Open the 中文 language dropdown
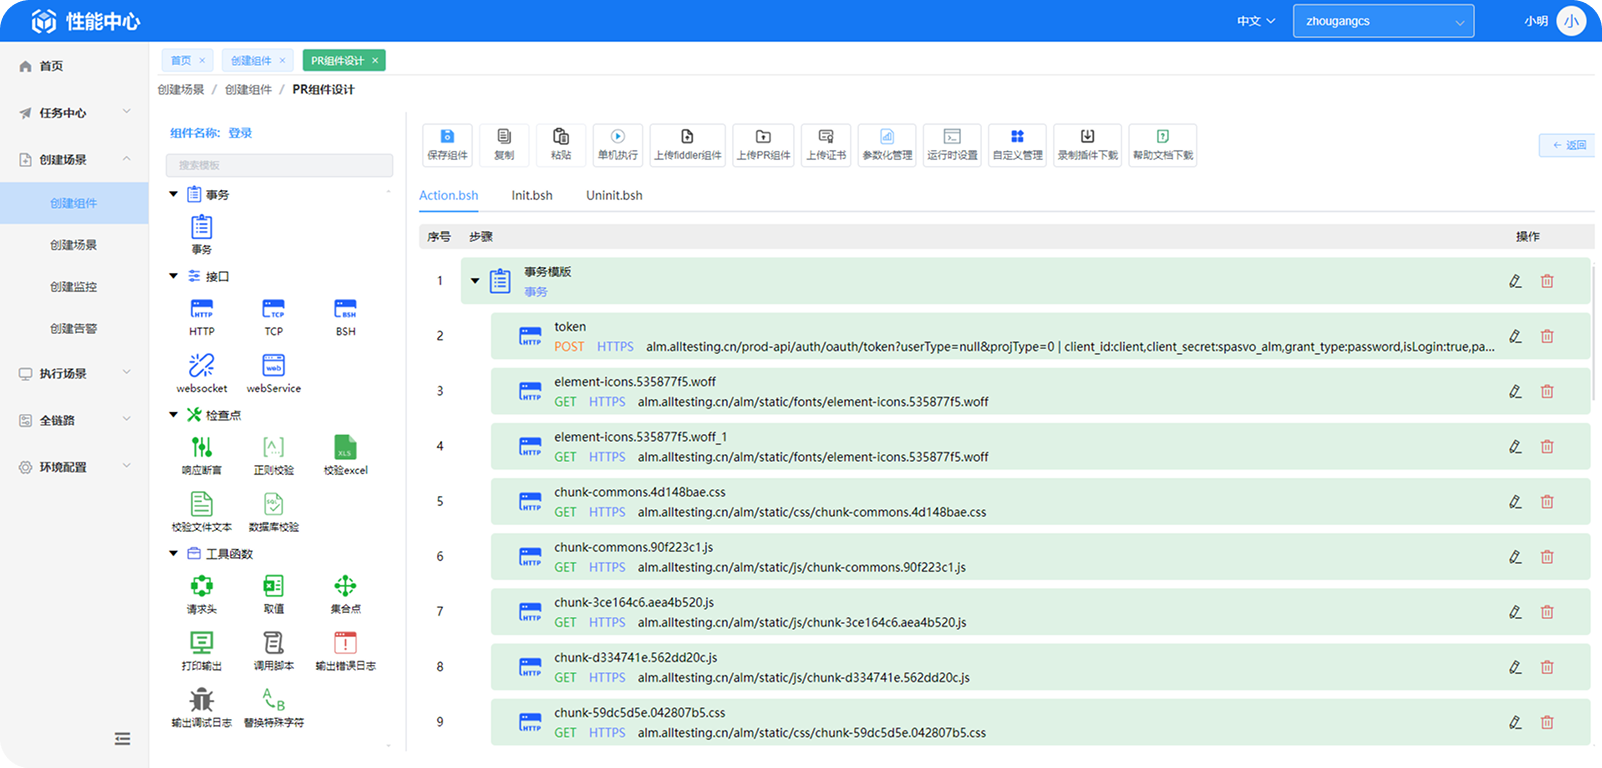This screenshot has height=768, width=1602. (1256, 21)
